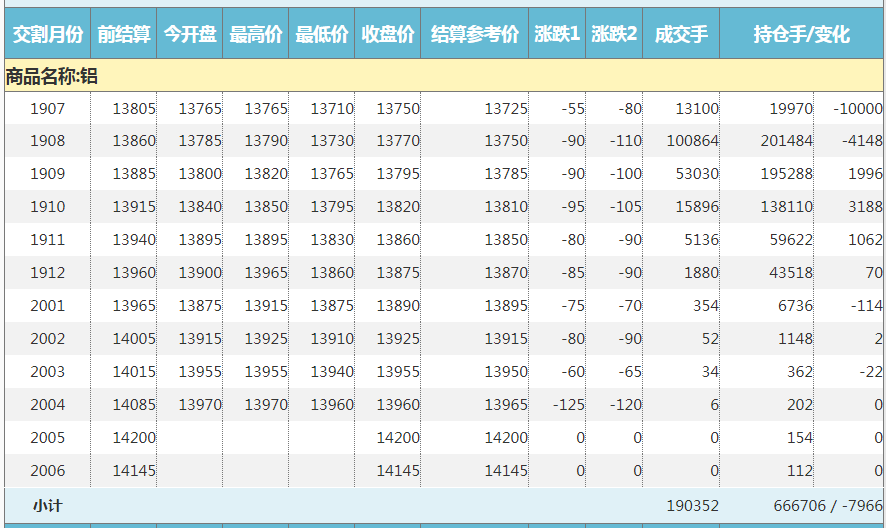The image size is (886, 528).
Task: Click the 持仓手/变化 column header
Action: [x=802, y=35]
